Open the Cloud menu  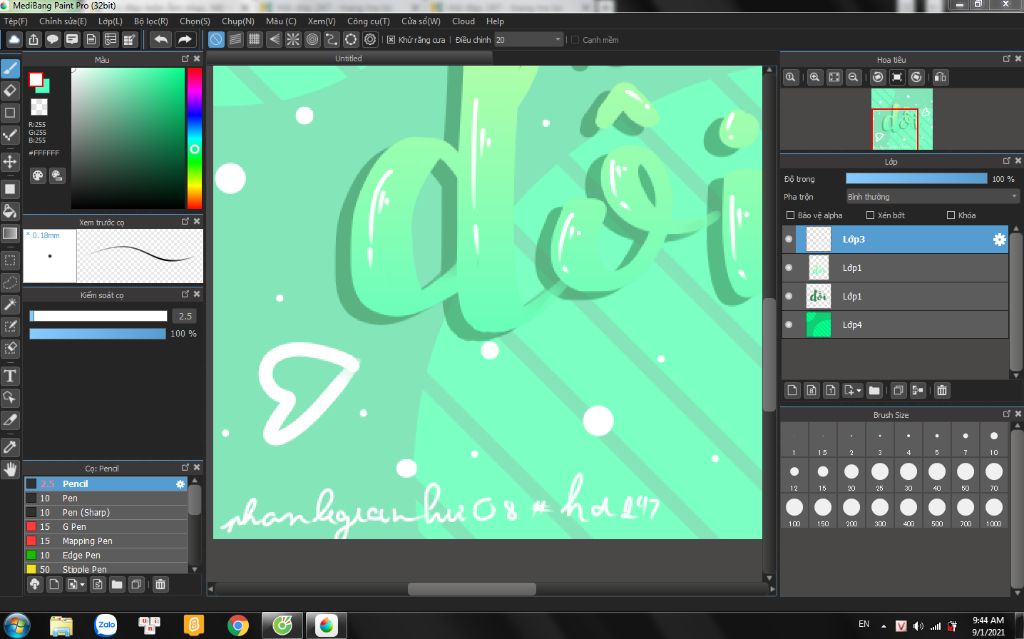464,22
